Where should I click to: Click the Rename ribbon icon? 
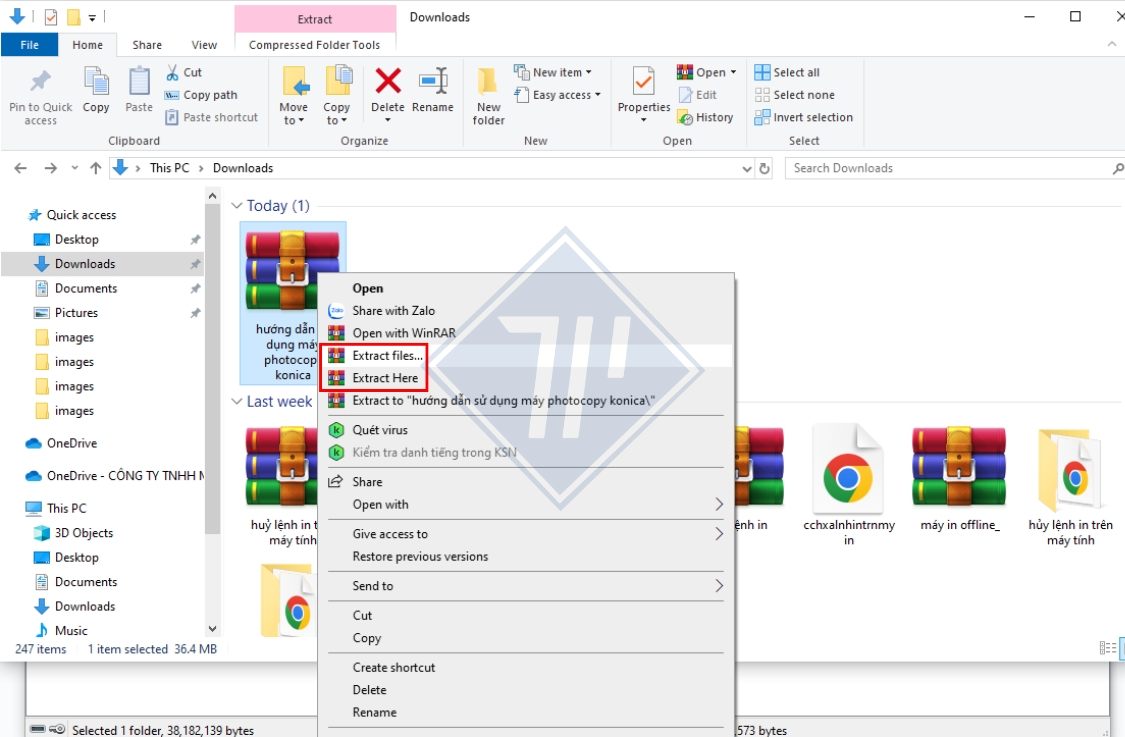coord(433,82)
